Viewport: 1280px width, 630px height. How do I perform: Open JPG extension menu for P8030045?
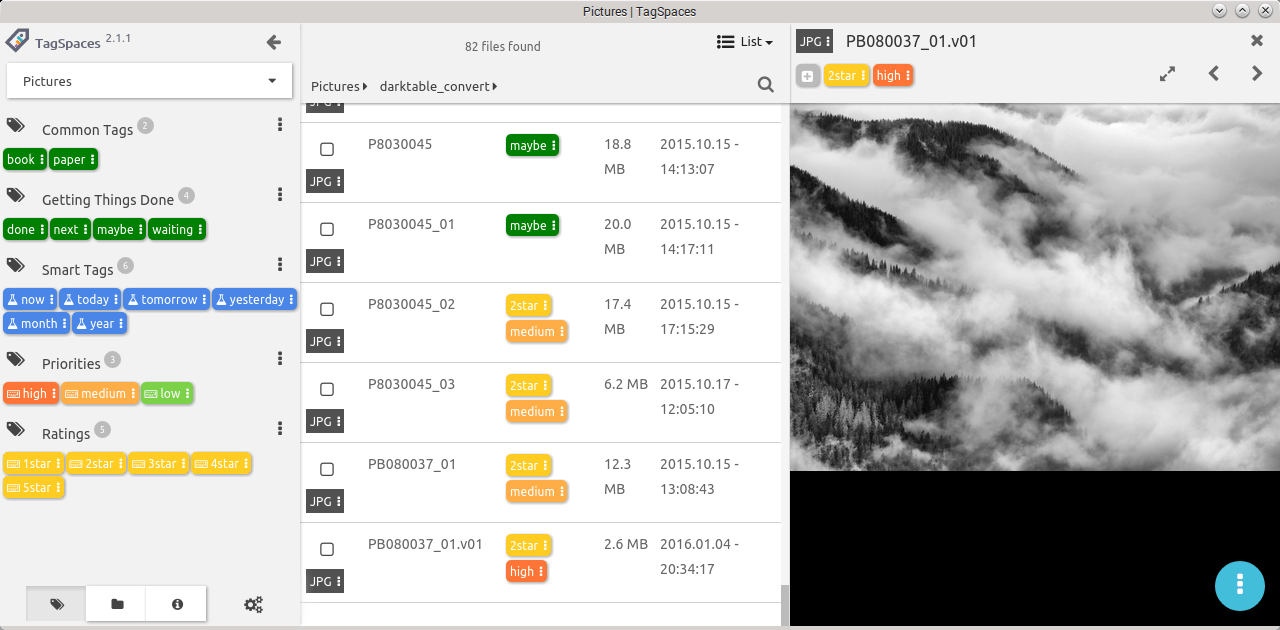coord(325,181)
